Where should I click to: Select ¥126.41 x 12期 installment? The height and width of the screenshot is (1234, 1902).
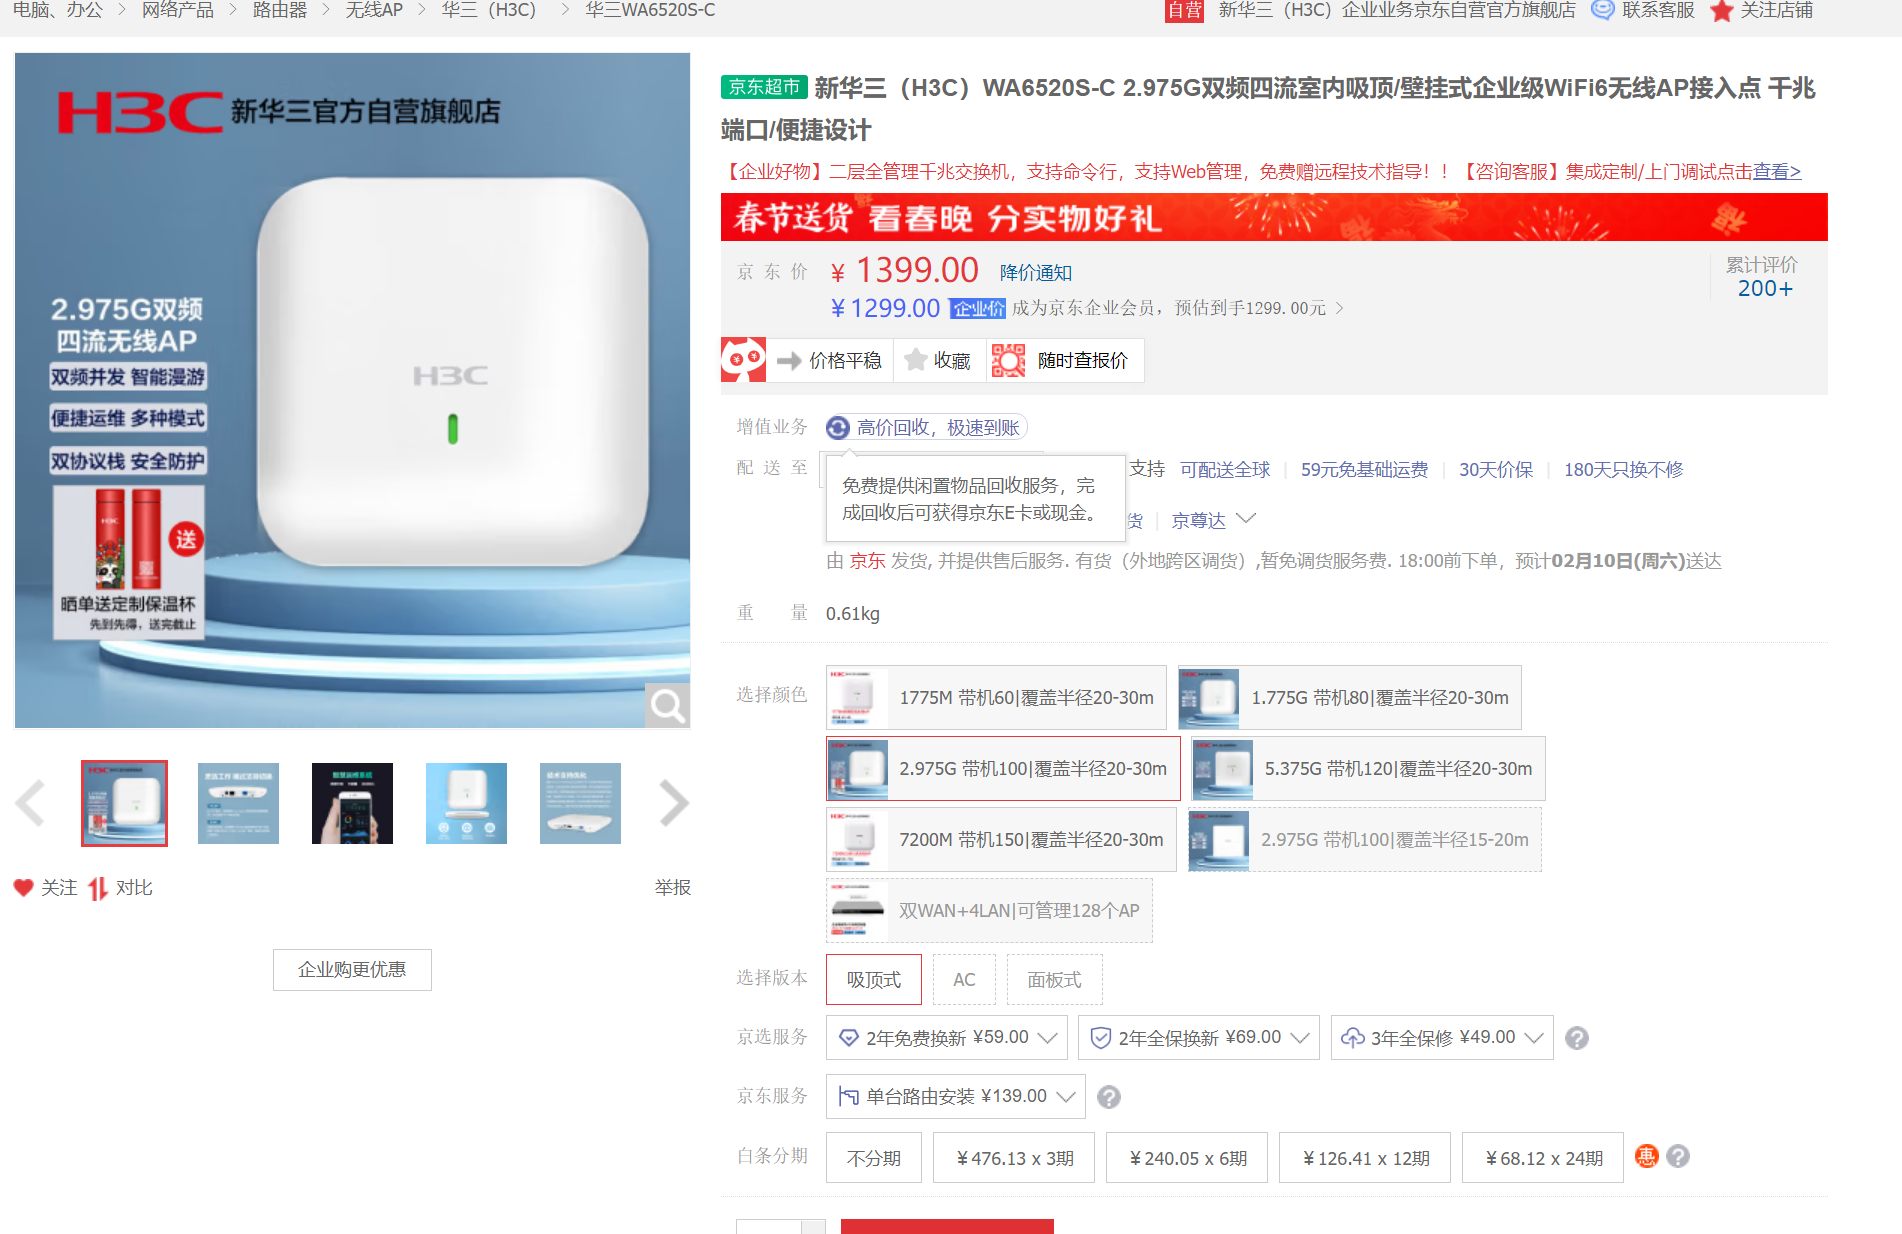click(x=1365, y=1158)
